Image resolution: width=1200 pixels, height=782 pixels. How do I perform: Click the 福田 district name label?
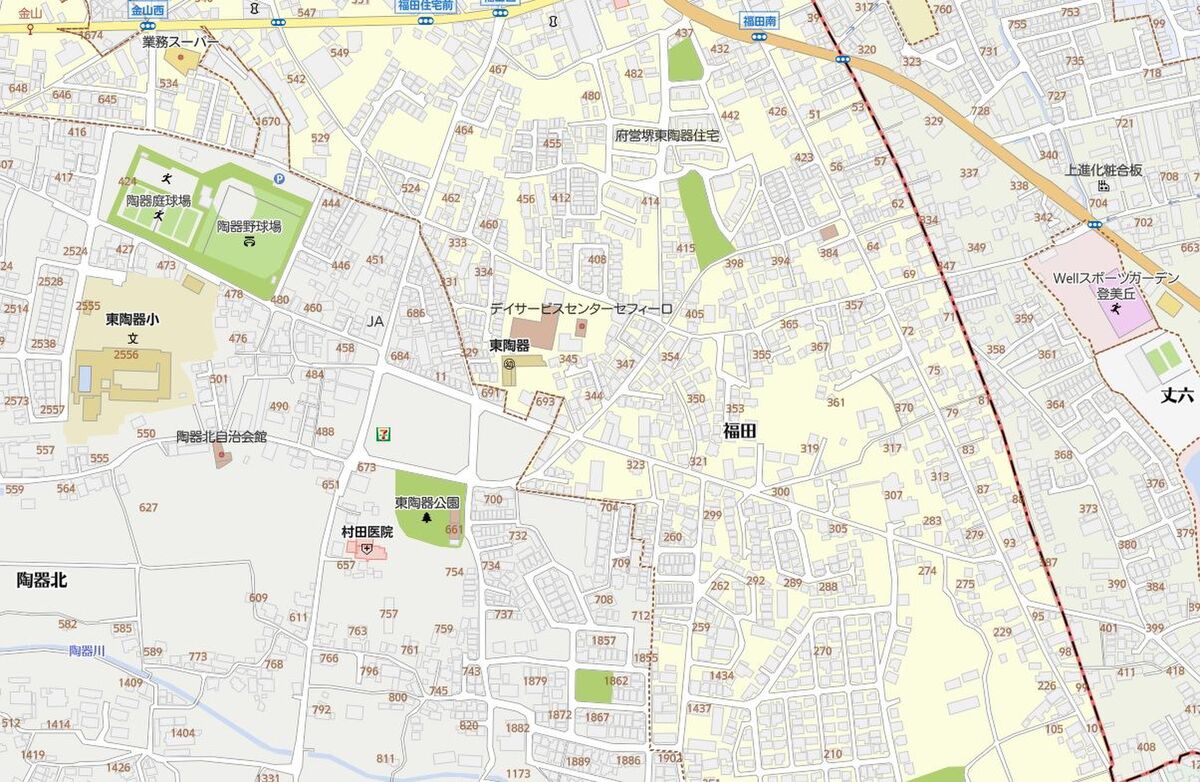pos(740,430)
